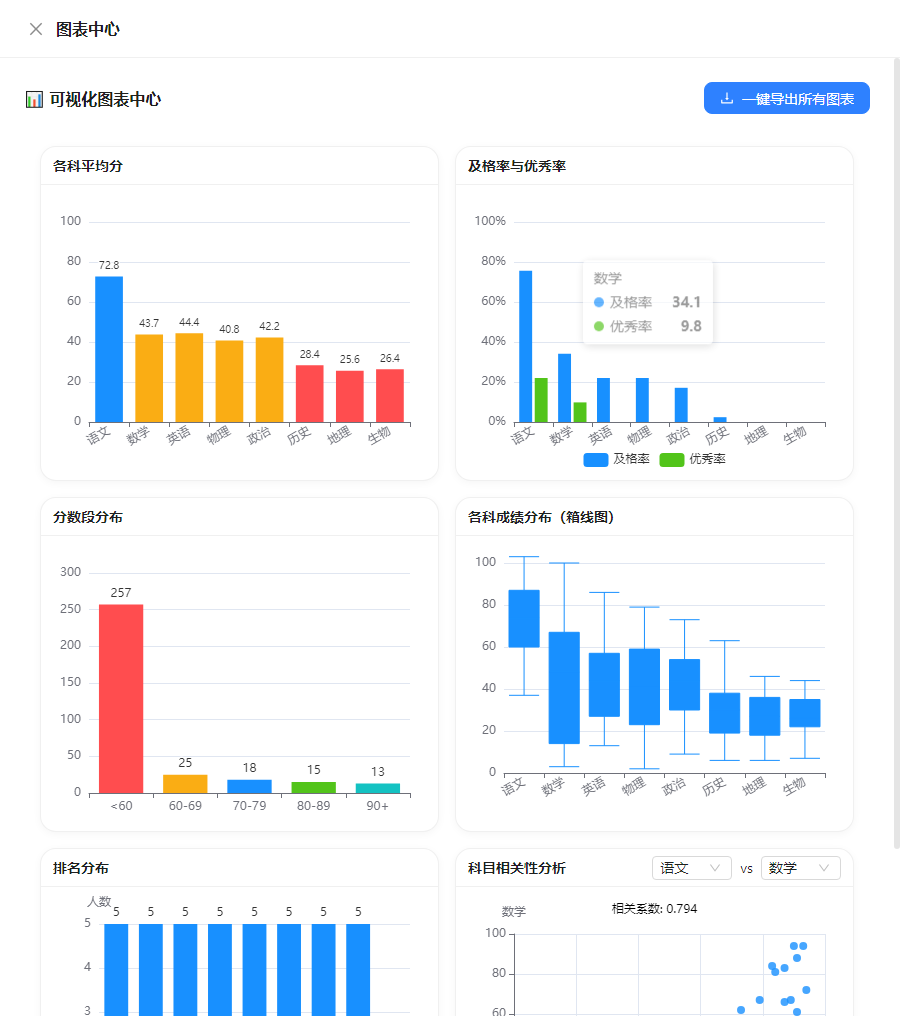Click the 数学 data tooltip overlay
Viewport: 900px width, 1016px height.
pyautogui.click(x=646, y=300)
